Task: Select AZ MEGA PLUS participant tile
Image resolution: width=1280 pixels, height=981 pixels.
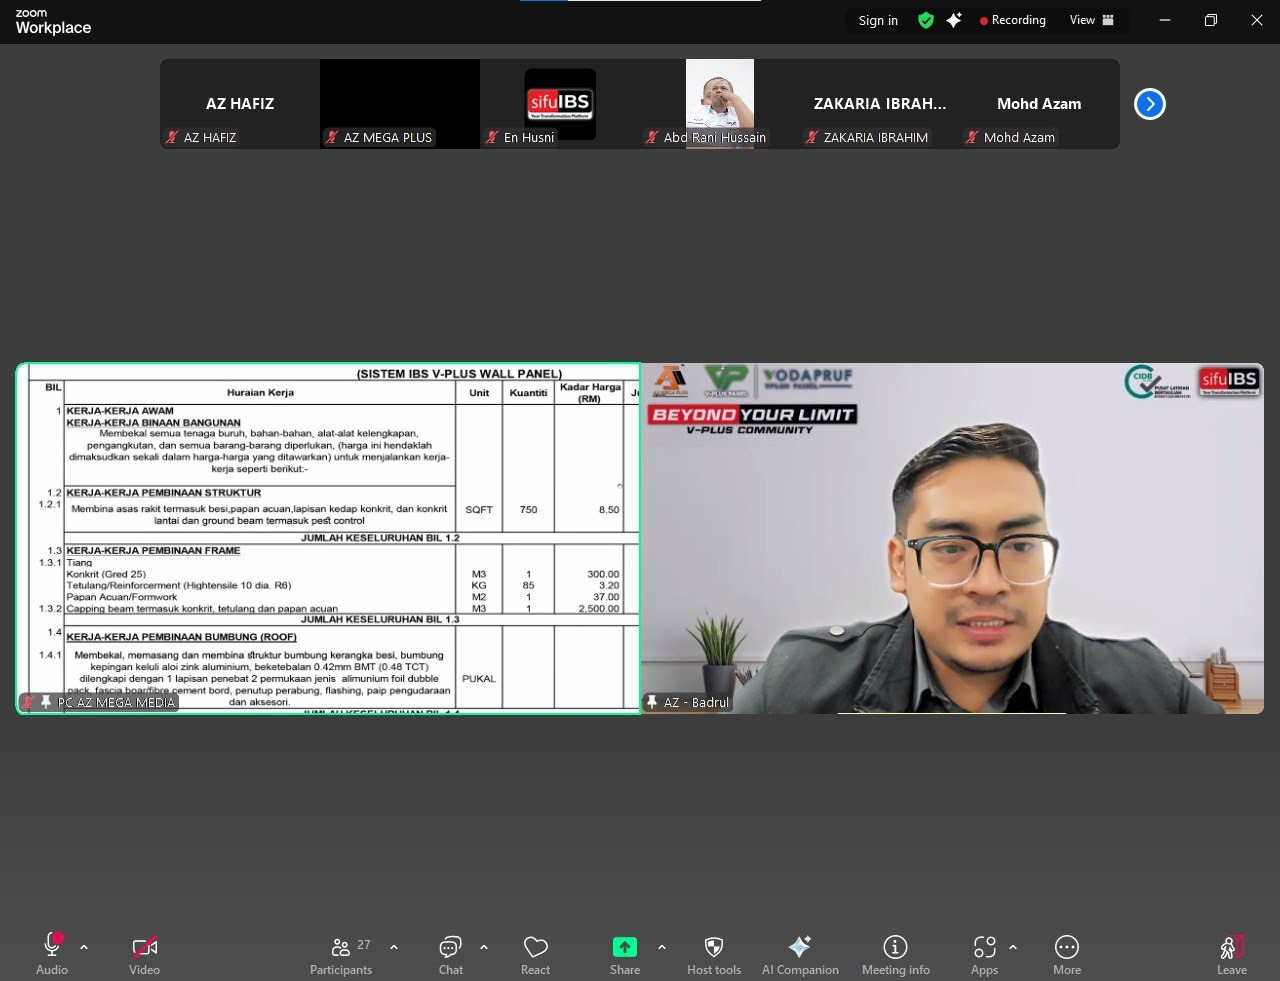Action: coord(400,104)
